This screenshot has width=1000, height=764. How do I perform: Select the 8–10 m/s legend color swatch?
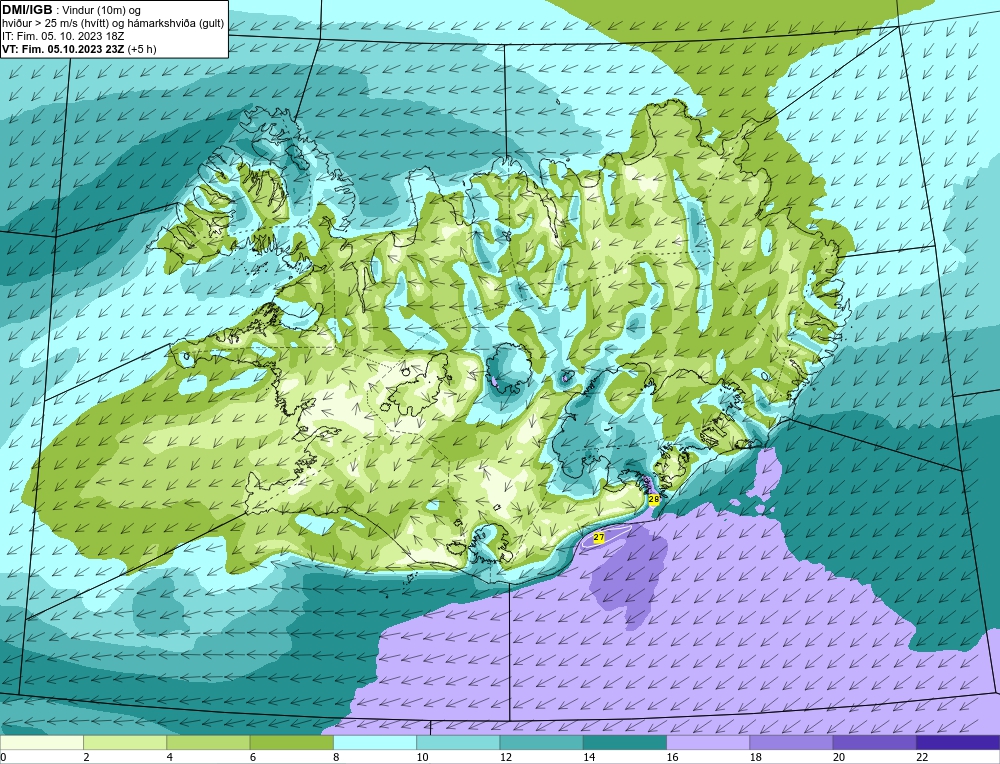(375, 743)
